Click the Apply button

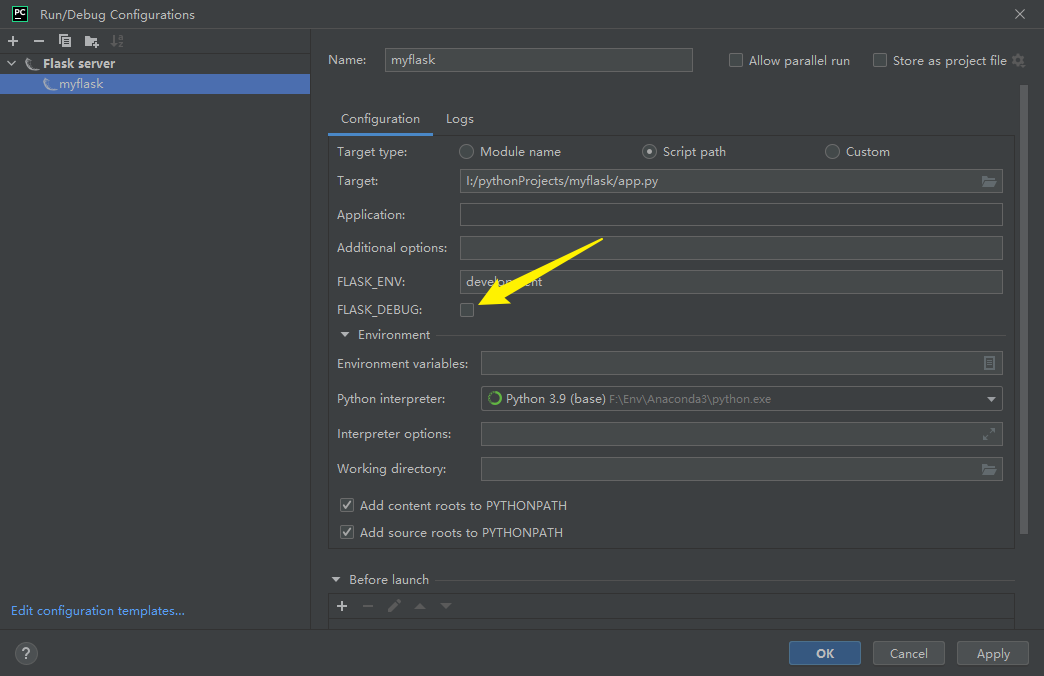point(993,653)
